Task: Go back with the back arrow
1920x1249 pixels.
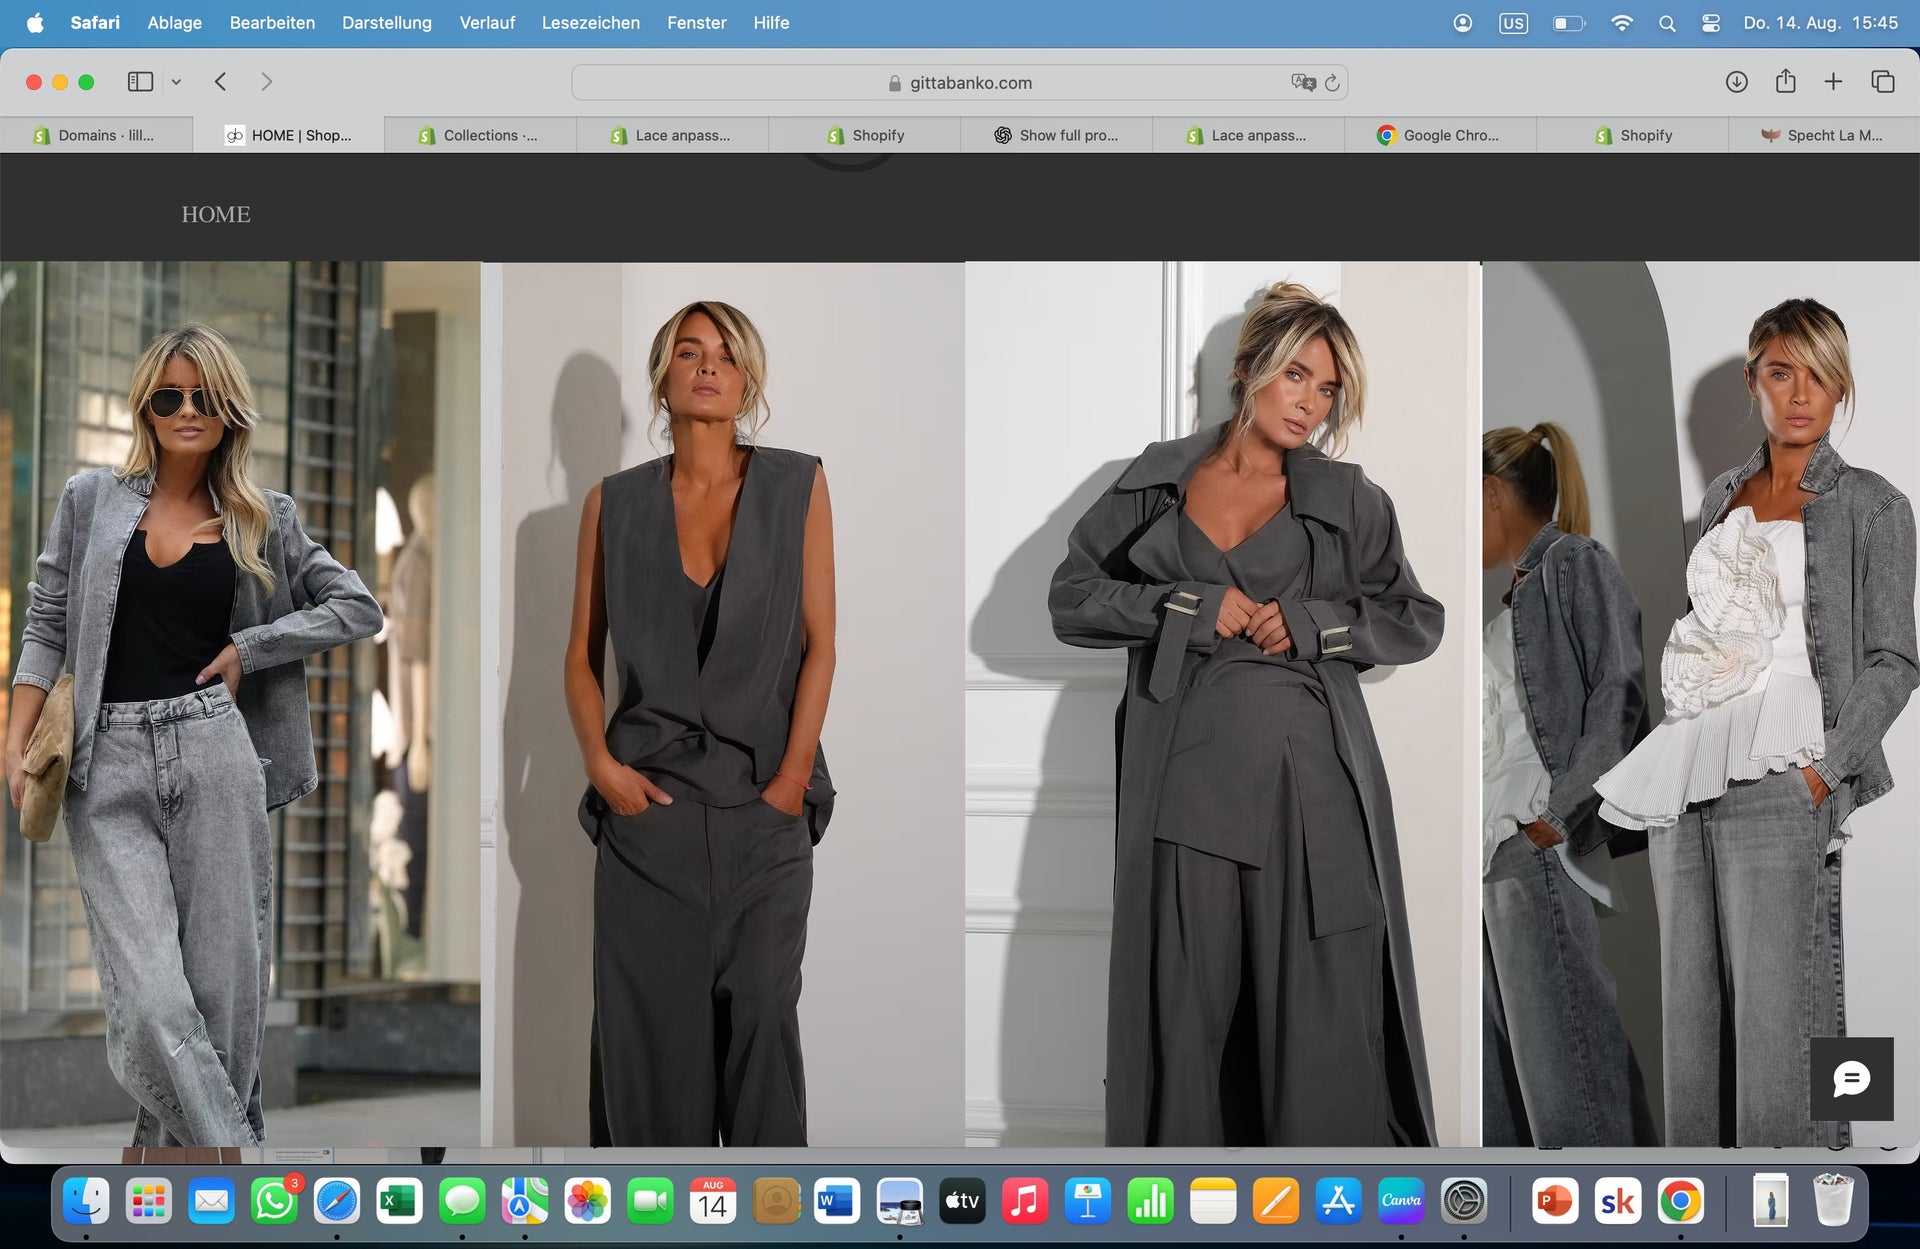Action: [221, 82]
